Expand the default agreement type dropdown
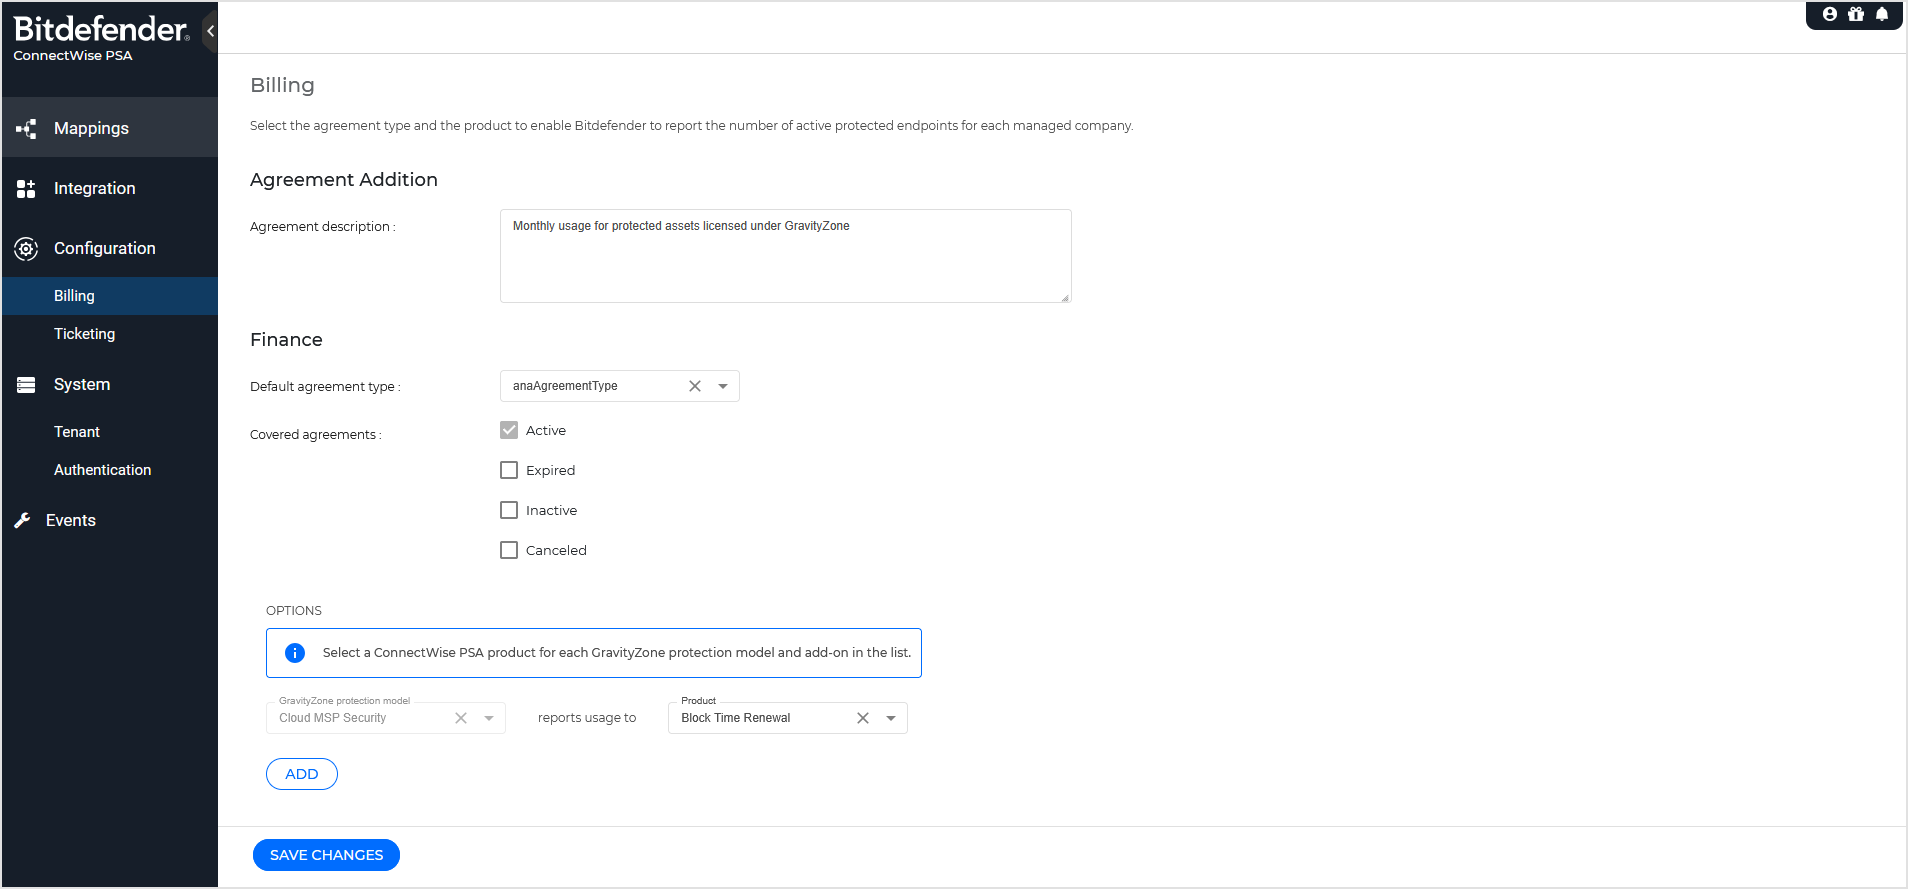The width and height of the screenshot is (1908, 889). click(x=723, y=386)
